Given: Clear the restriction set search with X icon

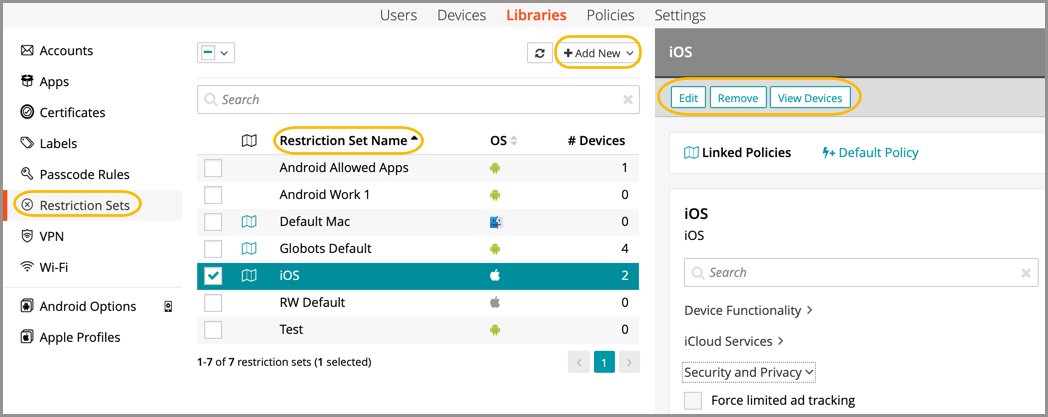Looking at the screenshot, I should point(628,100).
